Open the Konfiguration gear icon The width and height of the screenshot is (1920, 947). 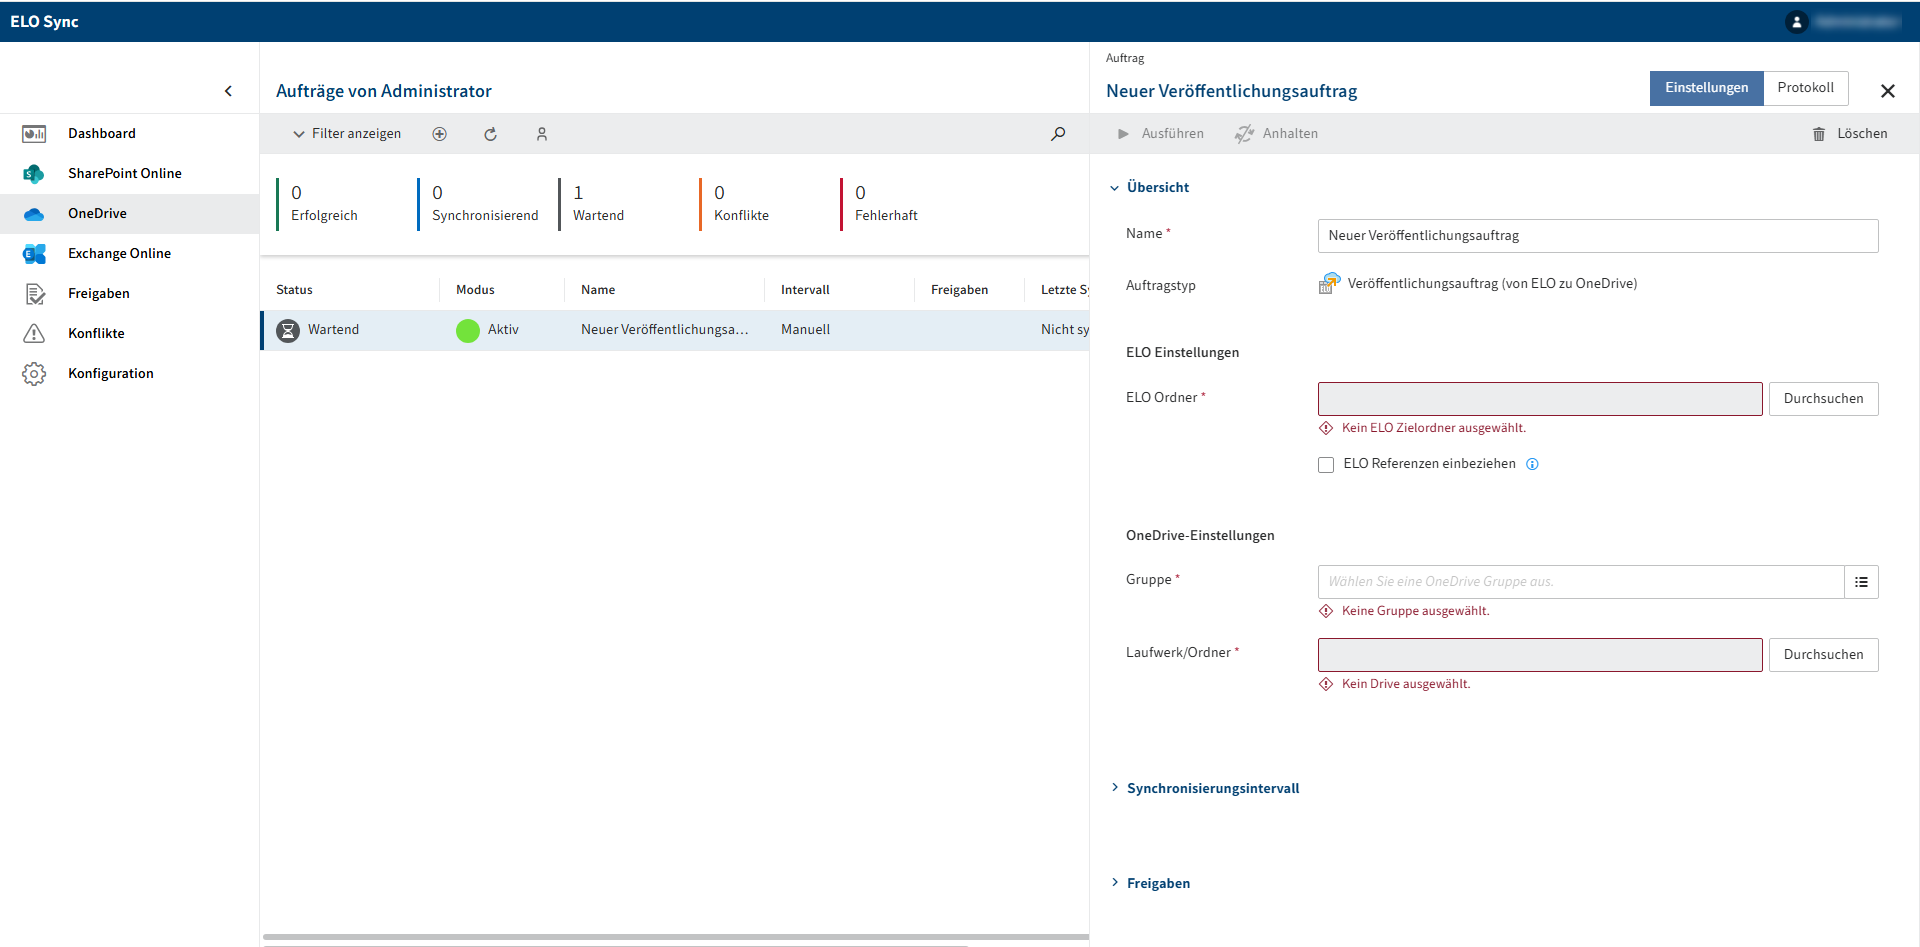click(x=34, y=374)
